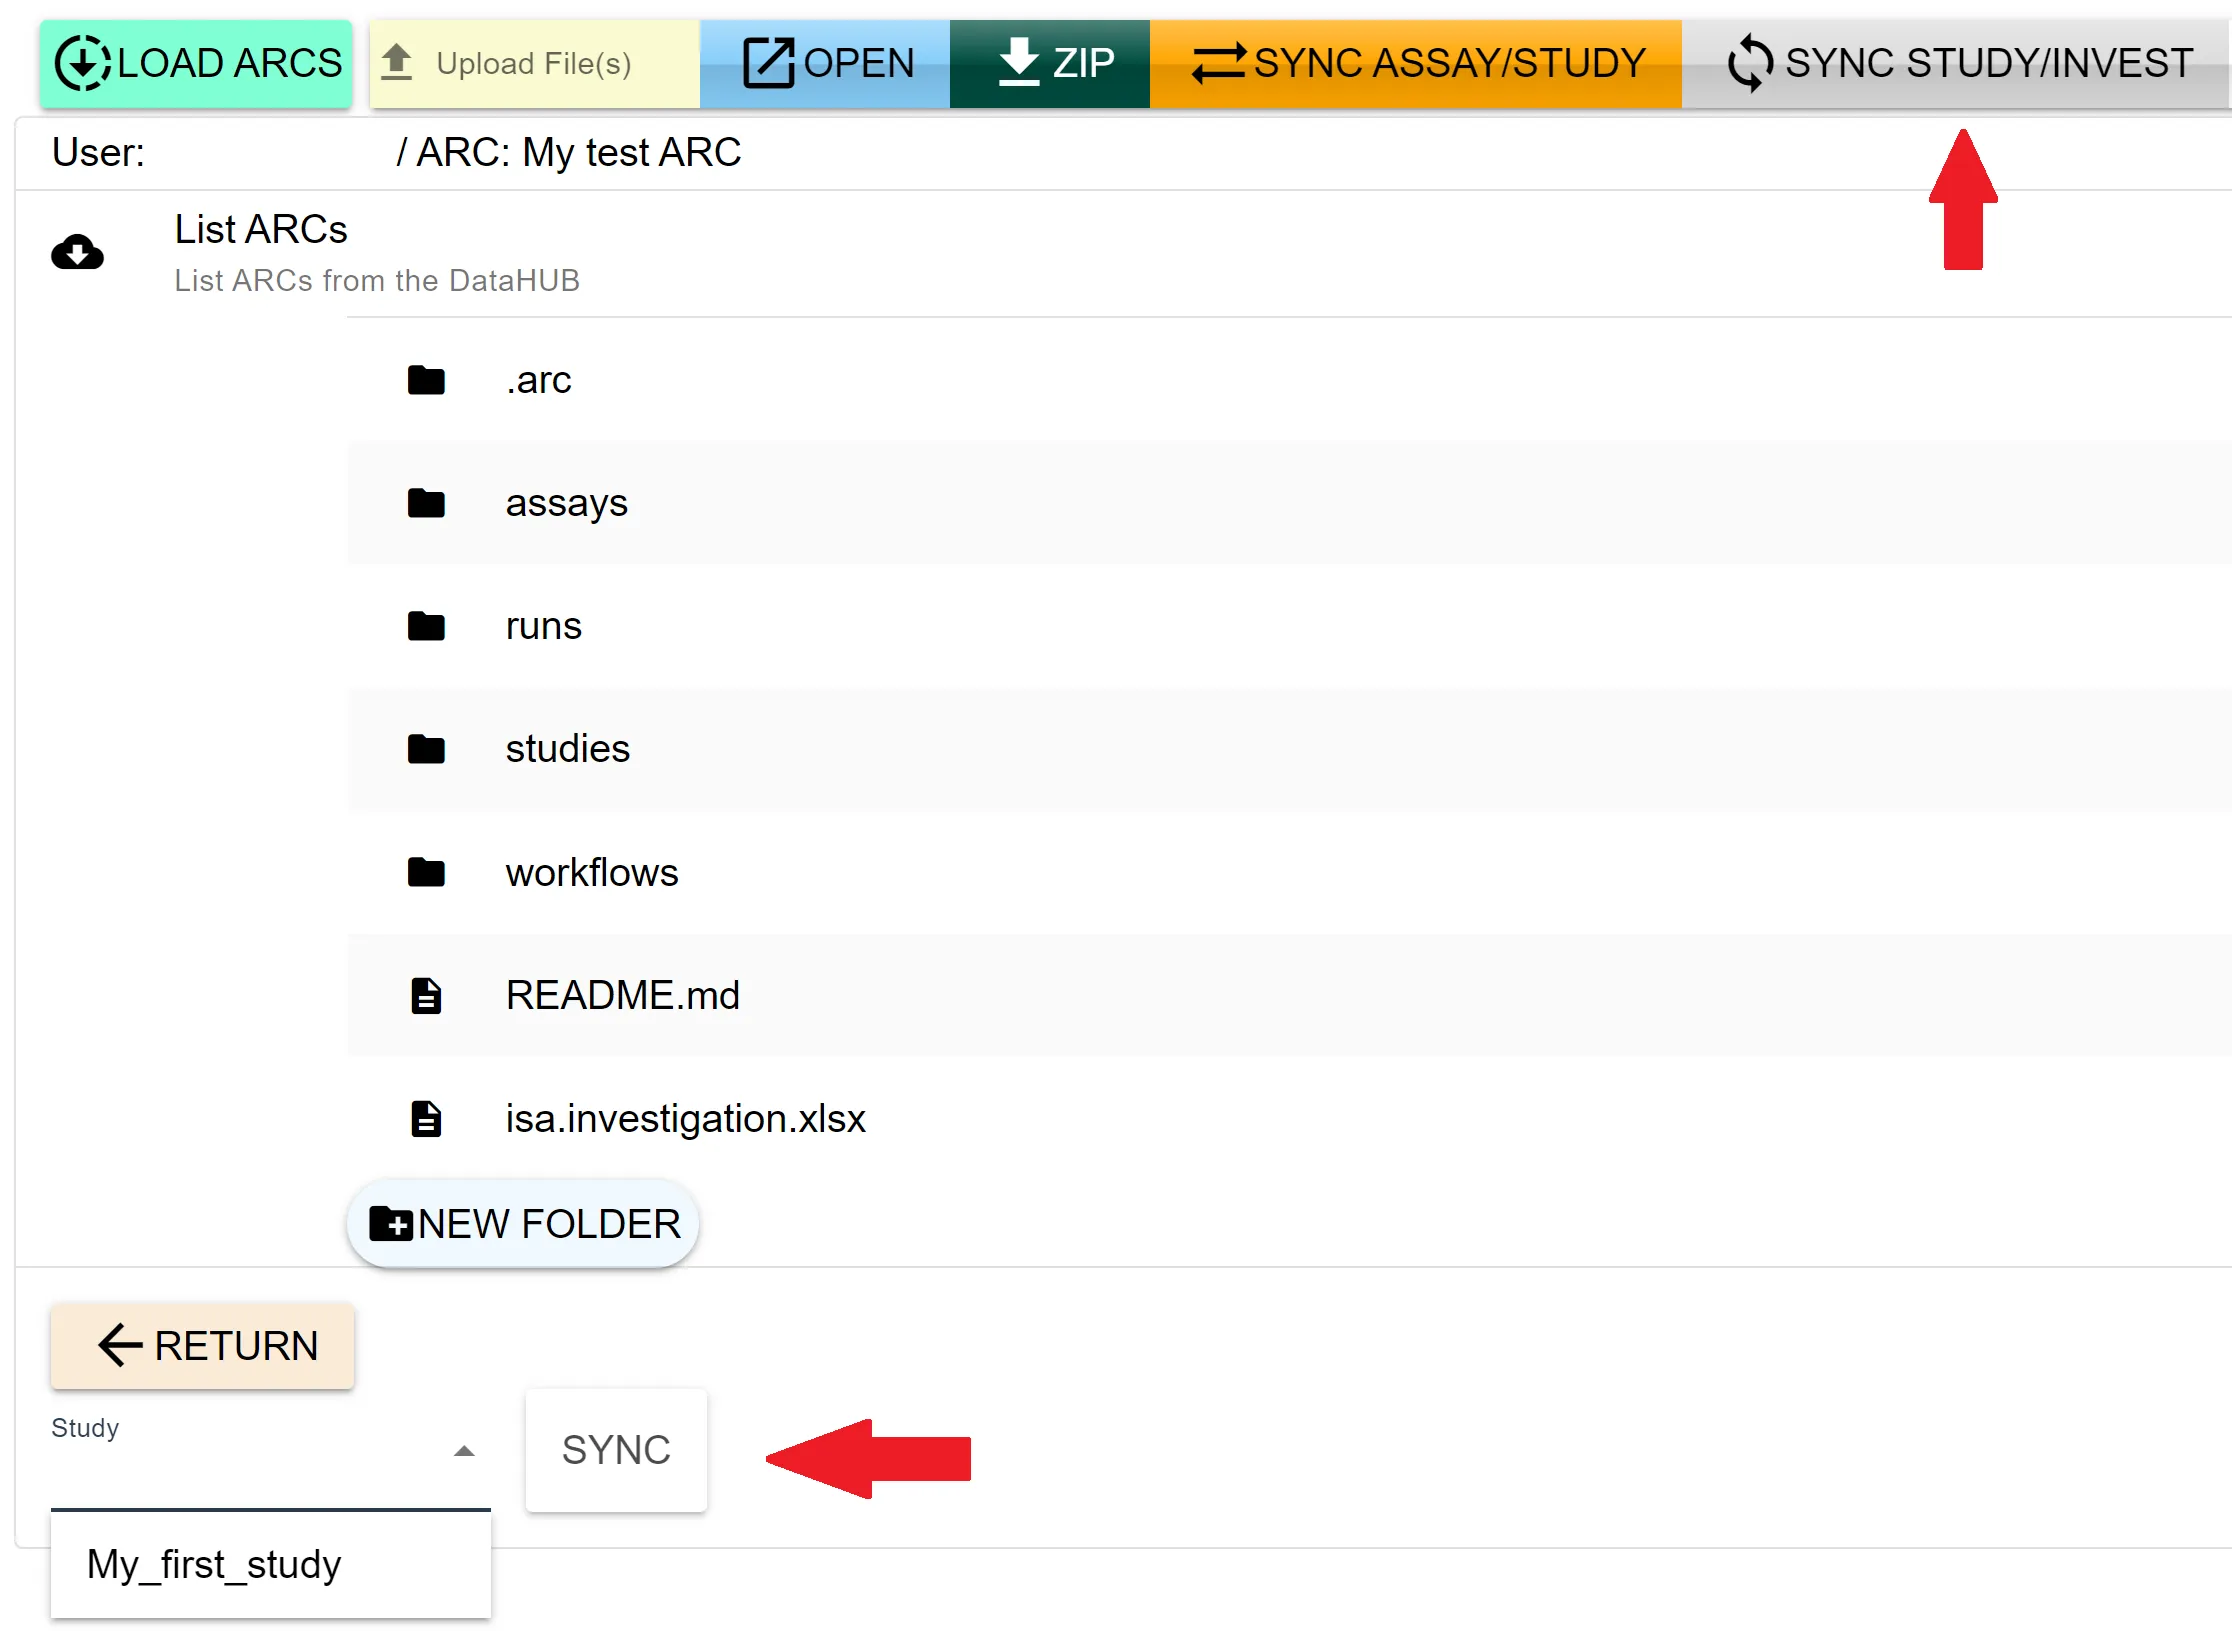Click the folder icon beside workflows
2232x1631 pixels.
426,872
